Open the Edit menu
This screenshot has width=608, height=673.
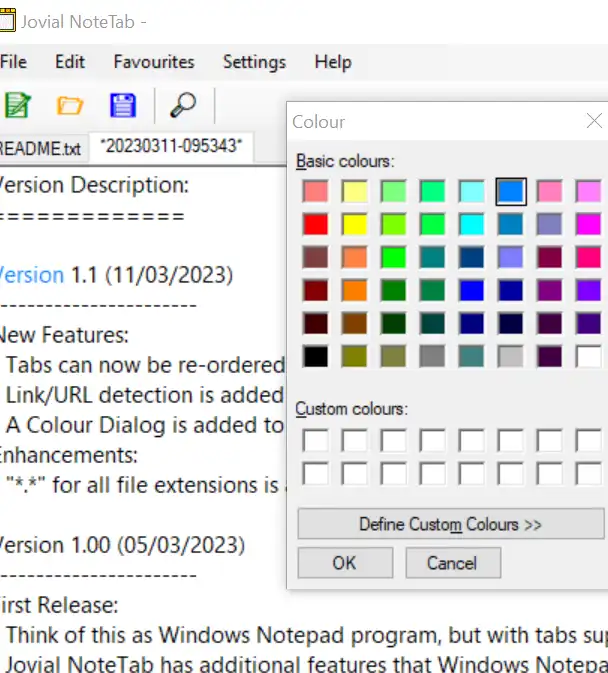coord(70,62)
